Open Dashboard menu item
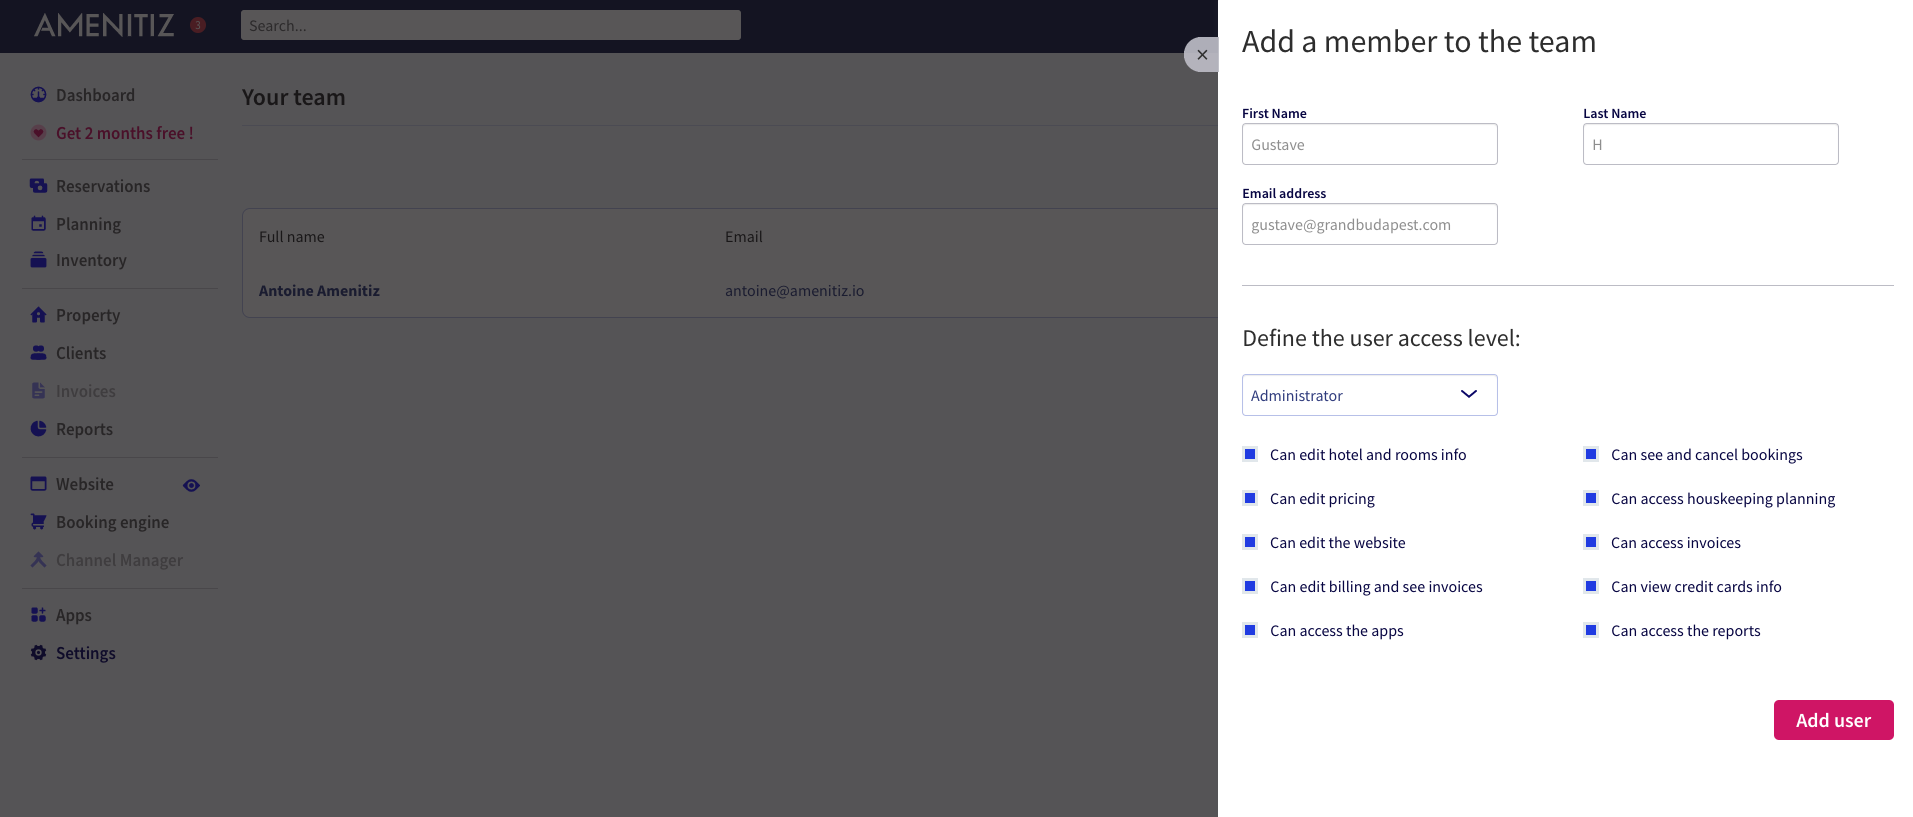 (95, 95)
